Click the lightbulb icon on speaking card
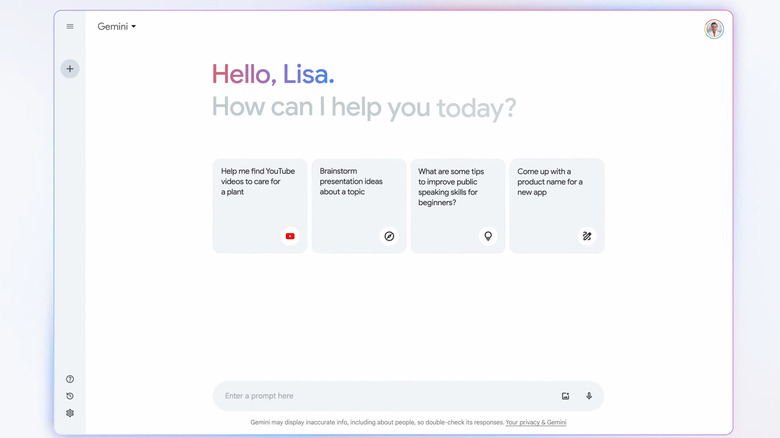This screenshot has width=780, height=438. point(488,236)
